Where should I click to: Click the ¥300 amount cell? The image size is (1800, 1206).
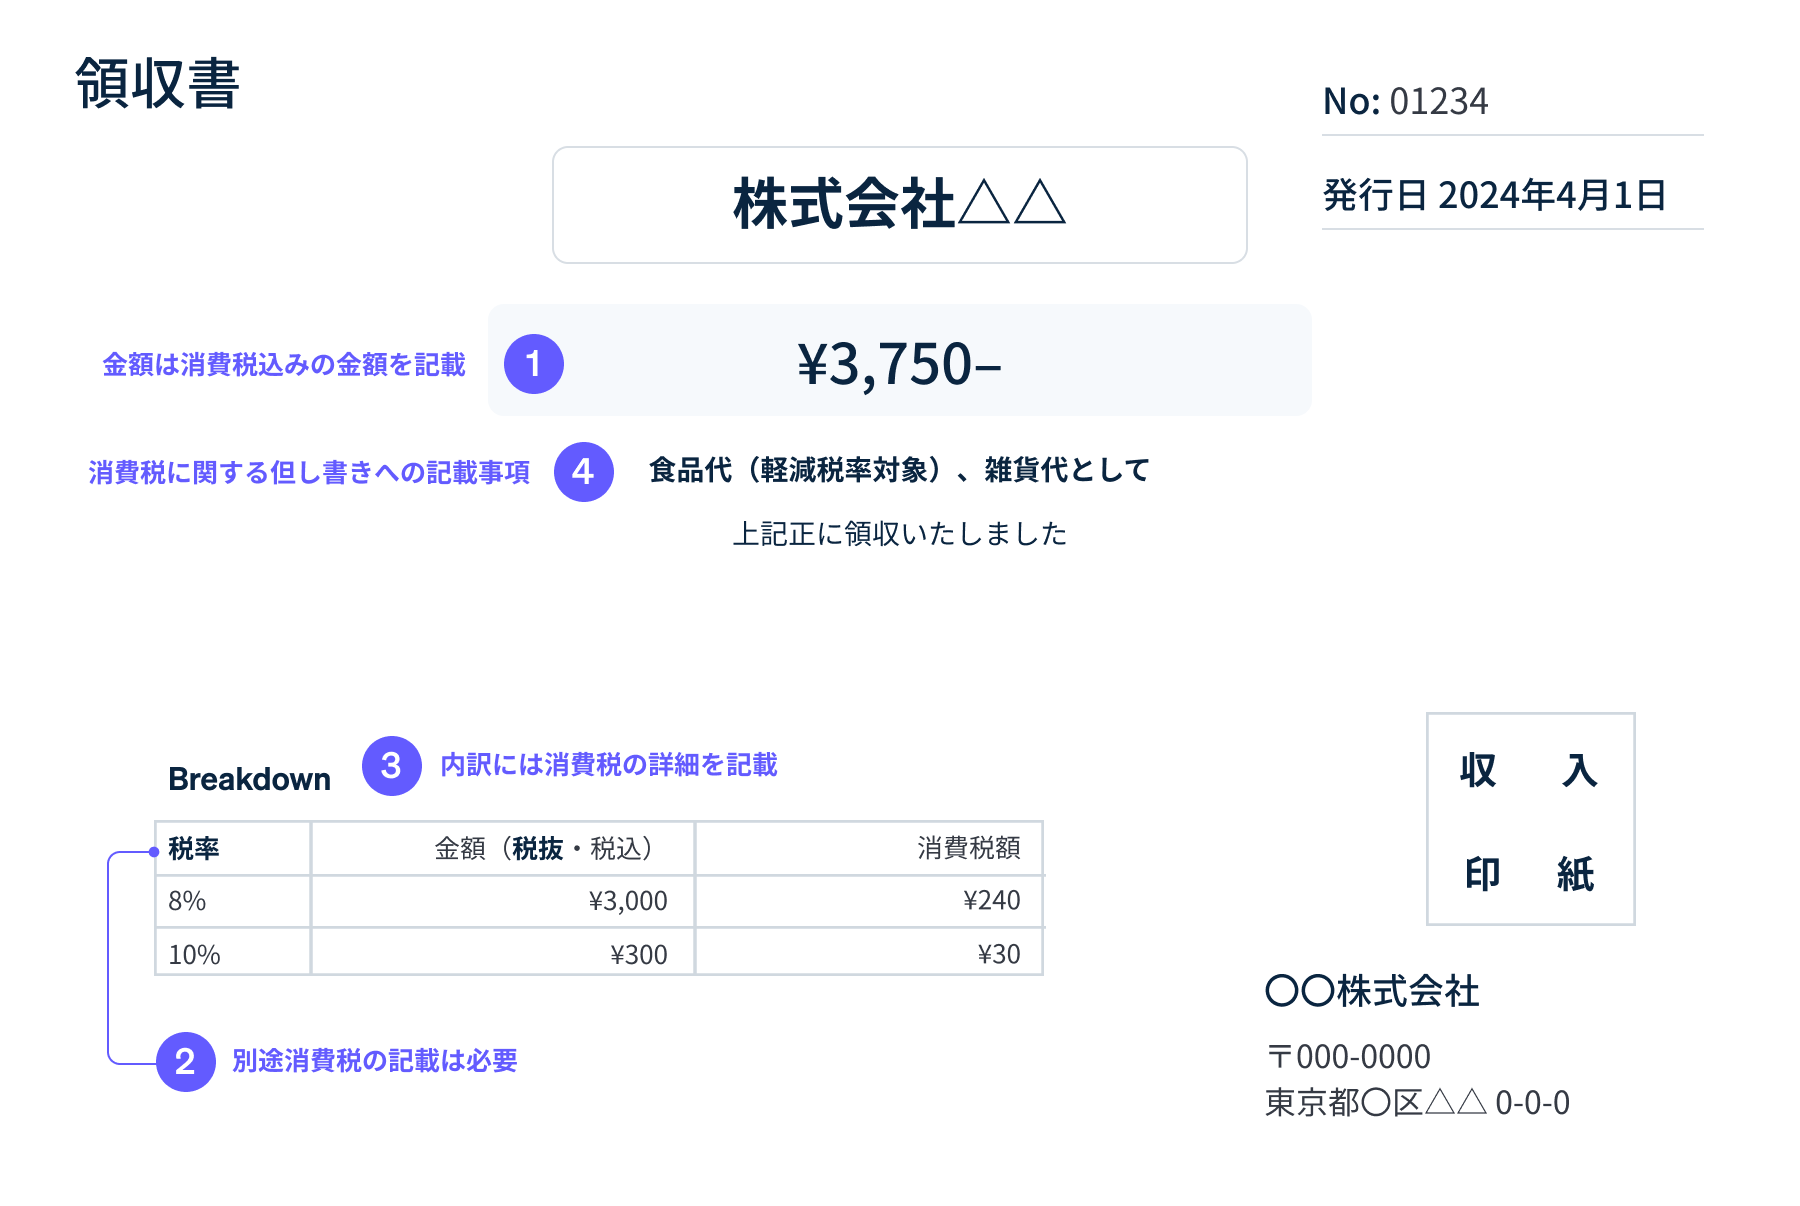coord(503,952)
